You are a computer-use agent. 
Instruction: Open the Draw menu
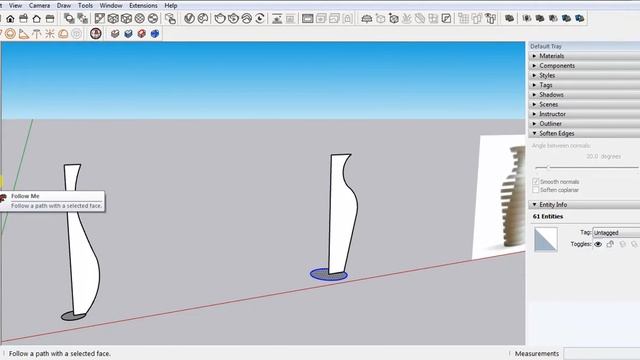click(64, 6)
